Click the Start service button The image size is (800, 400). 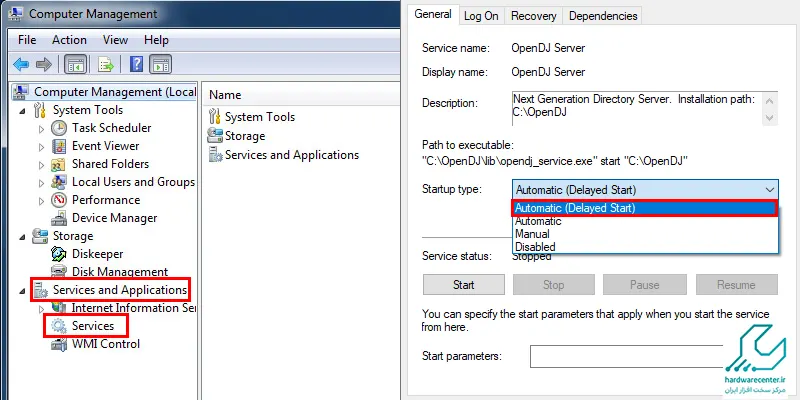tap(464, 285)
